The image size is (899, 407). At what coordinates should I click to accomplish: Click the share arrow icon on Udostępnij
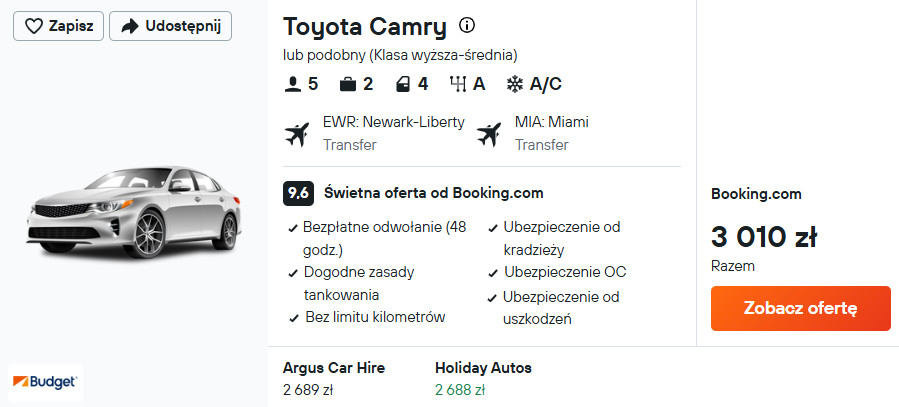(x=130, y=26)
